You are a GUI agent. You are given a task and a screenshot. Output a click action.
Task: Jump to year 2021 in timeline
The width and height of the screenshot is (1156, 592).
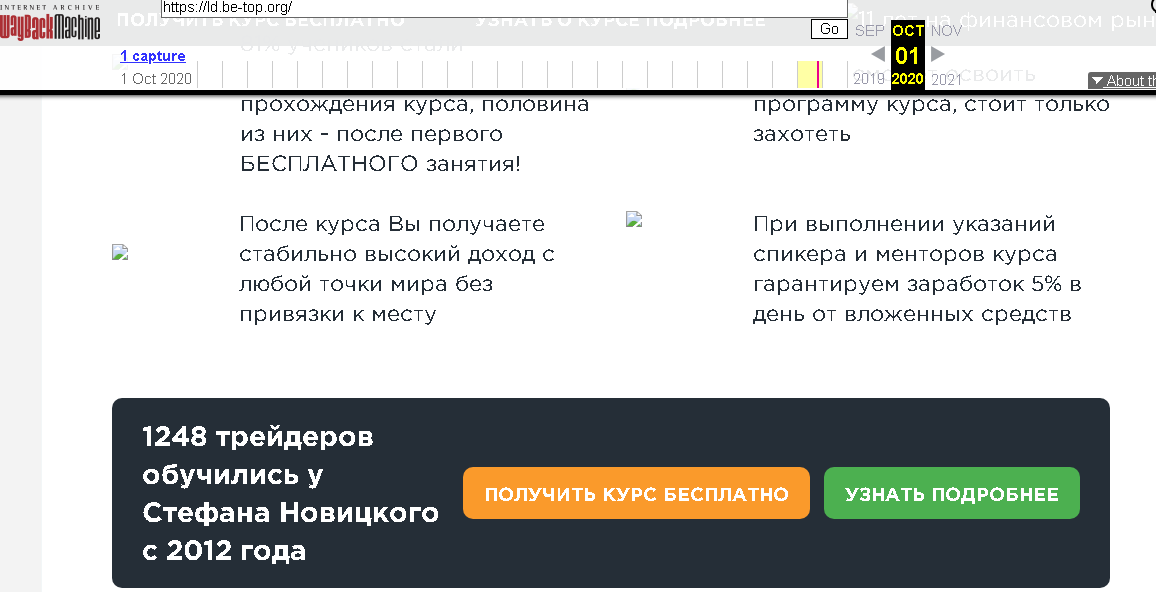click(x=946, y=79)
